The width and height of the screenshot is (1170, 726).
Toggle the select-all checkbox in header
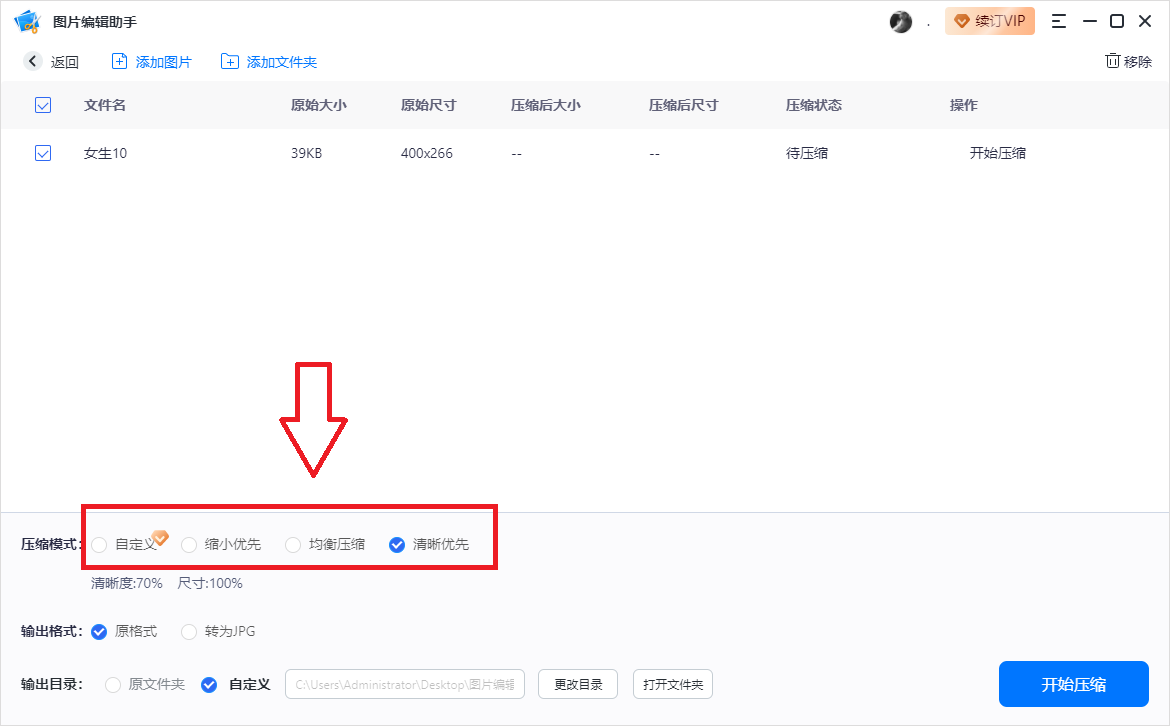42,105
